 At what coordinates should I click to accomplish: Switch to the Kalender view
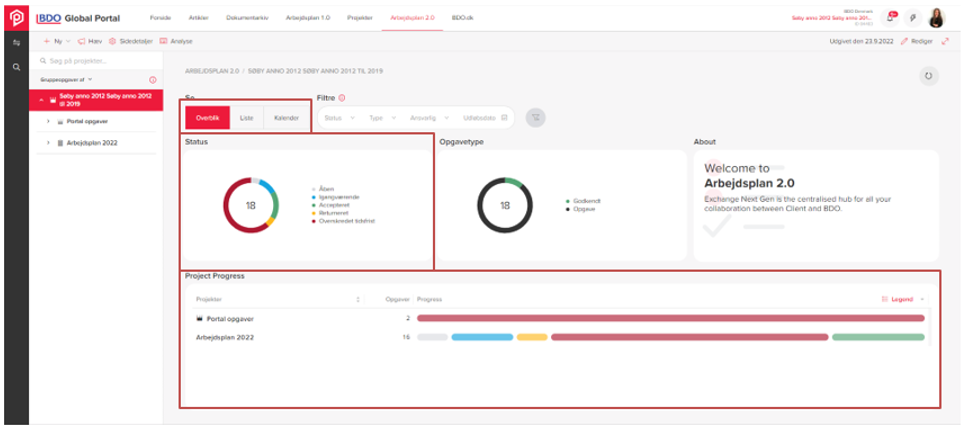coord(286,118)
